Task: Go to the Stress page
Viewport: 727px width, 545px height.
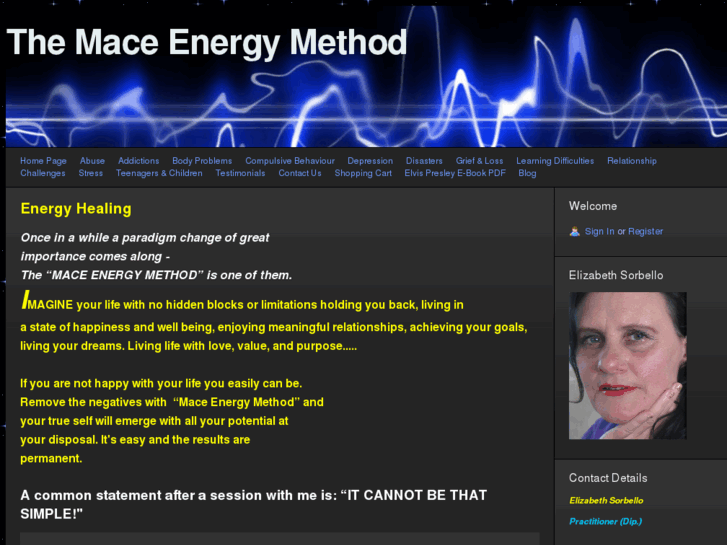Action: [90, 173]
